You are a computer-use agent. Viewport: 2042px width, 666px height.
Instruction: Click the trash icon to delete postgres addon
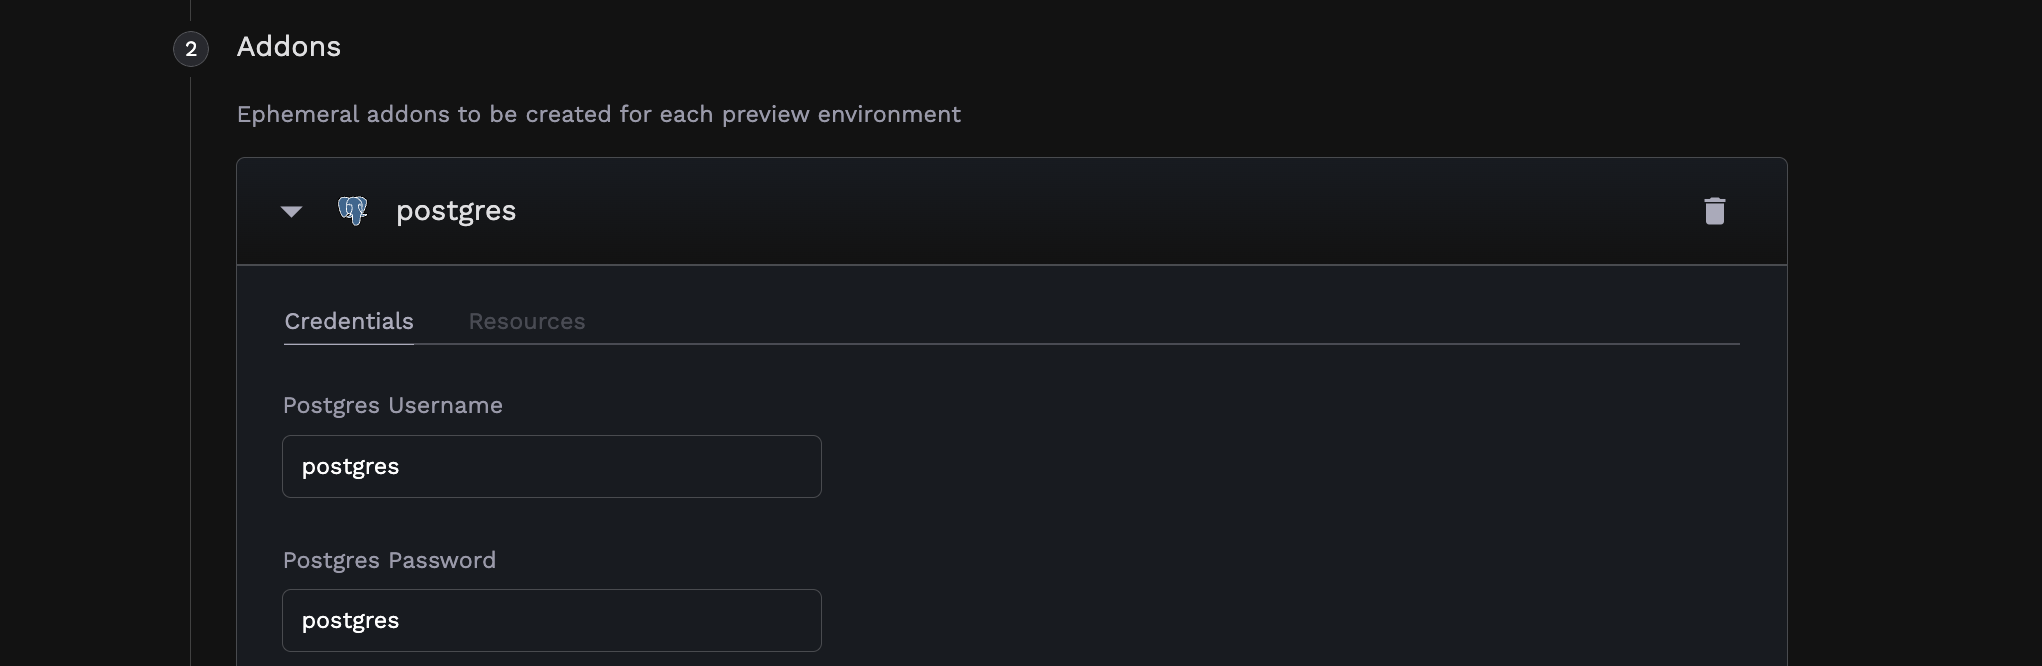(x=1716, y=211)
